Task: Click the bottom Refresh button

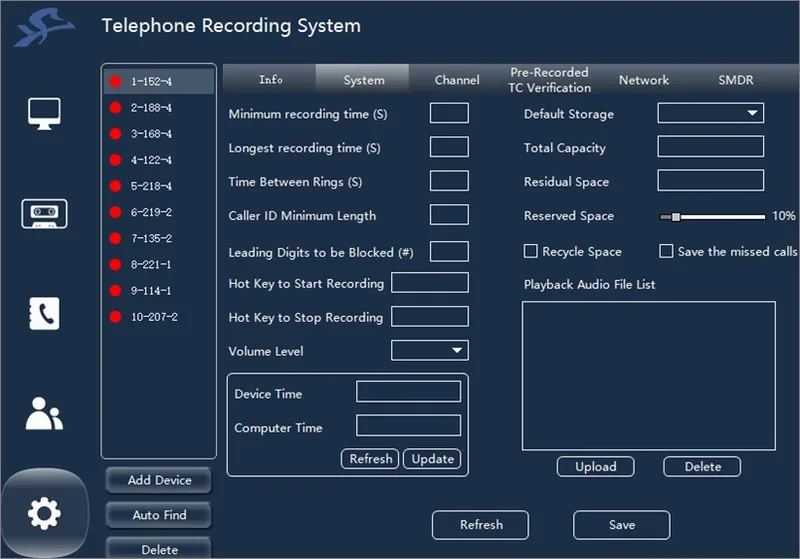Action: tap(481, 525)
